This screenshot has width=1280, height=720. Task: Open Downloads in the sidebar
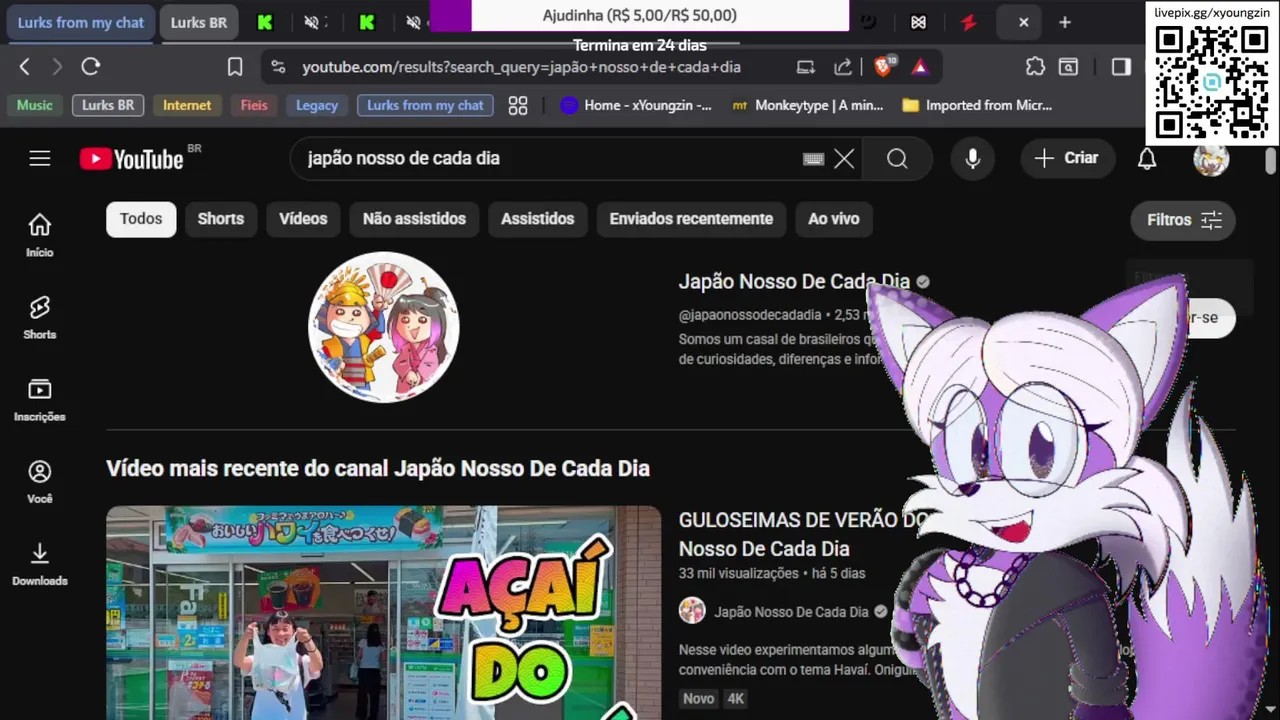(x=40, y=563)
